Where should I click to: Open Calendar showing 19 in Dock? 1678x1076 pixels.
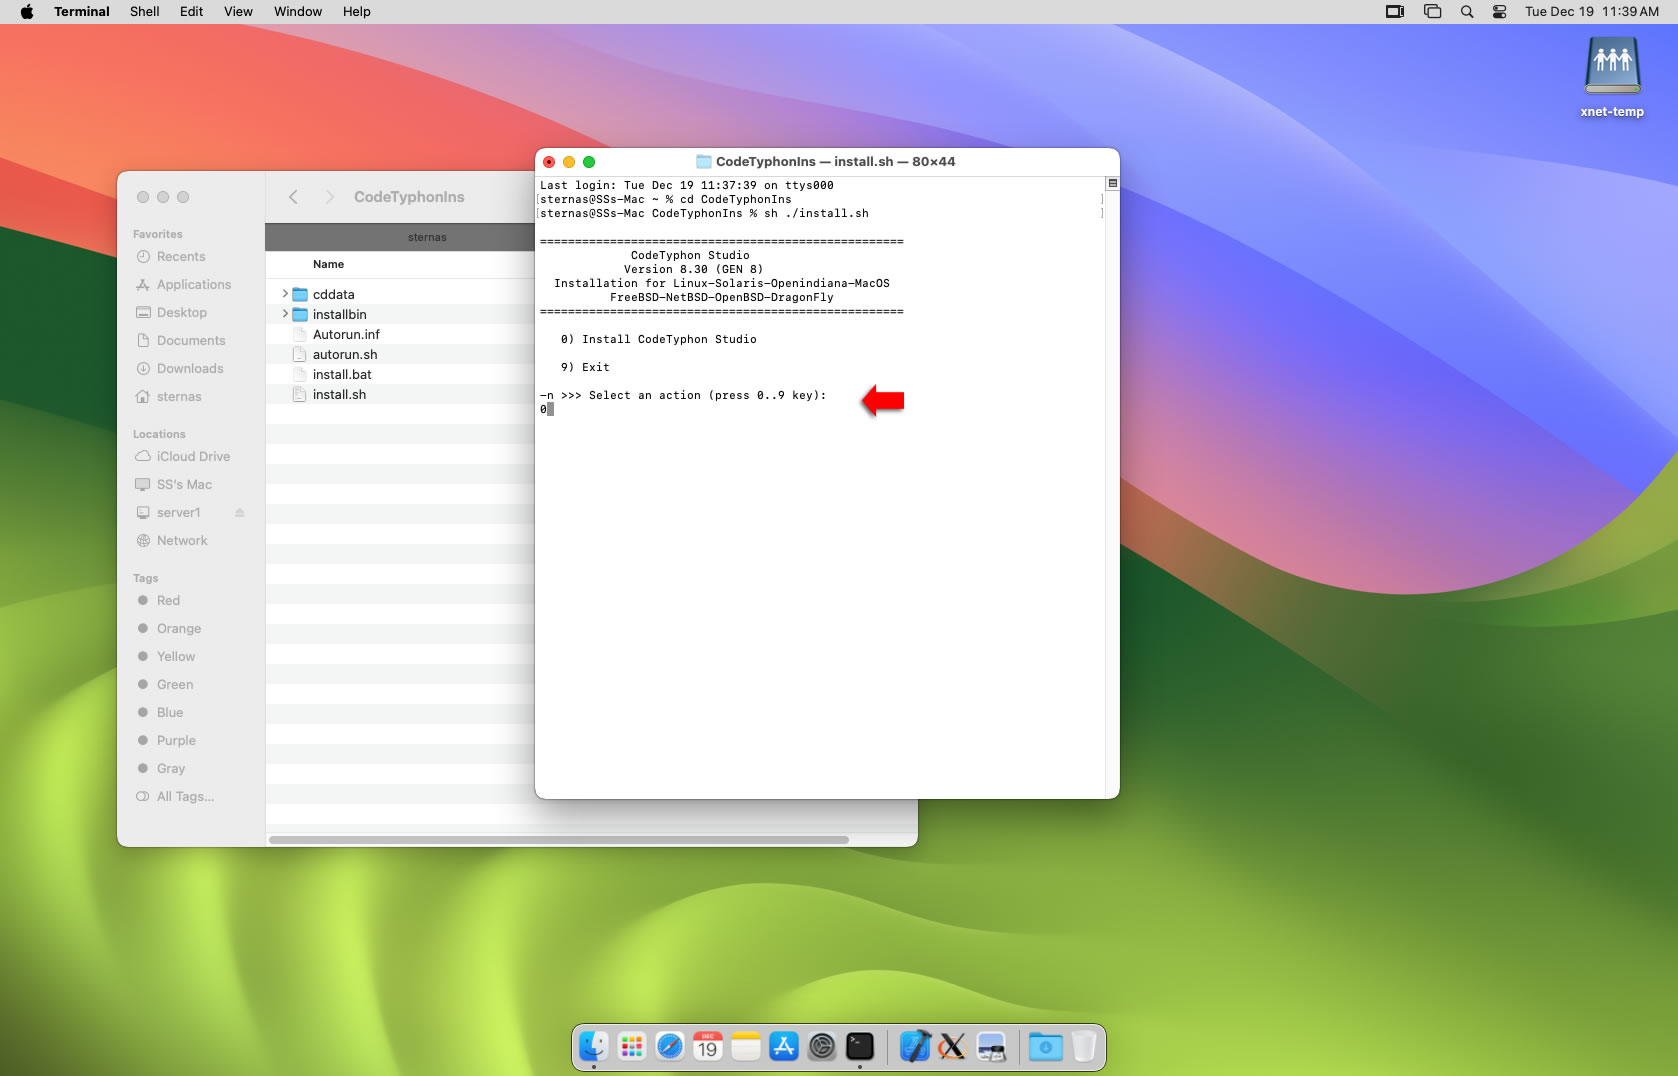pyautogui.click(x=708, y=1046)
